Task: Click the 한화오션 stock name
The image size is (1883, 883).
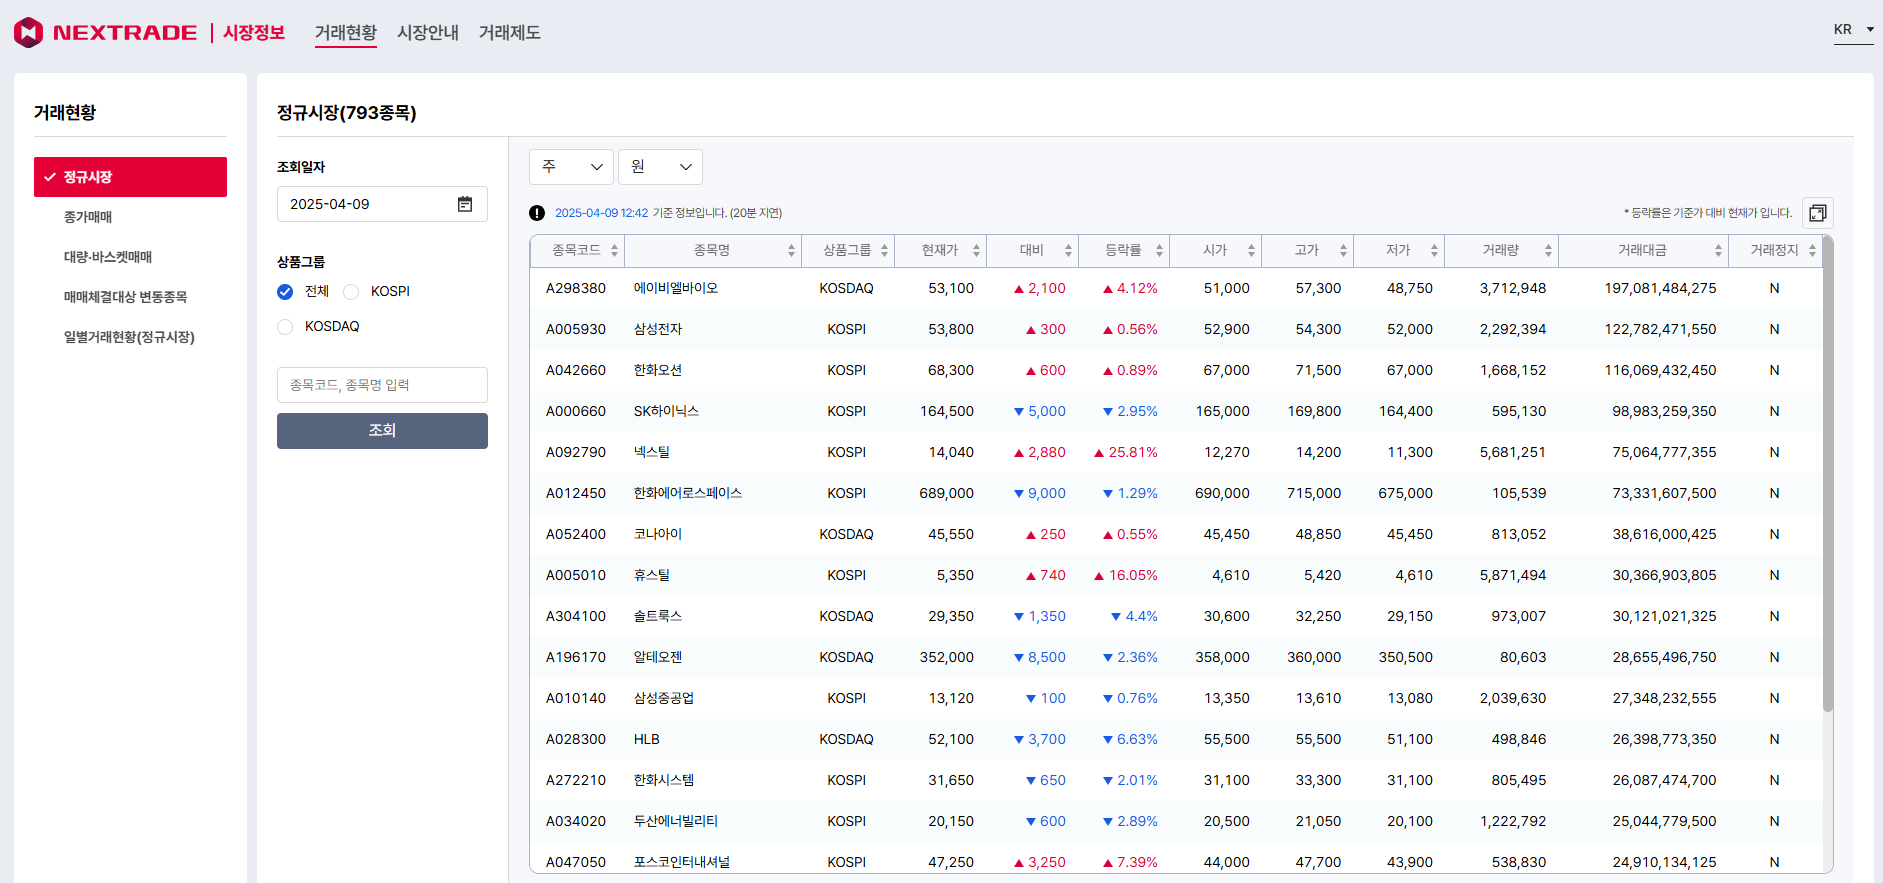Action: (658, 370)
